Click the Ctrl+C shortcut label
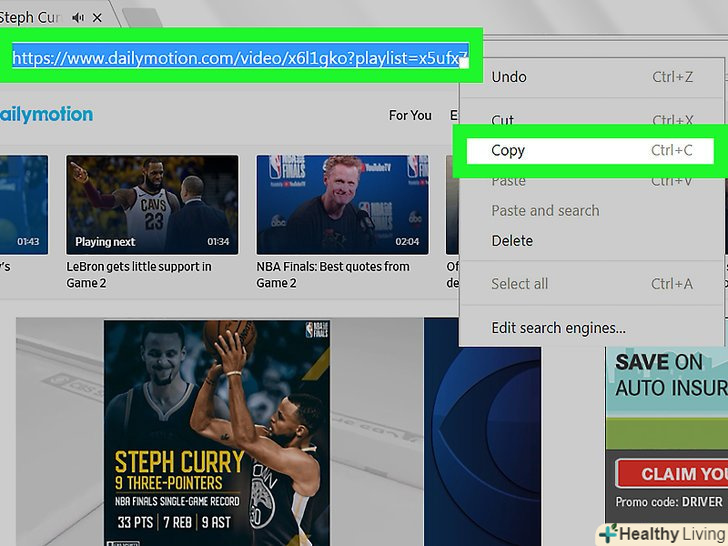Image resolution: width=728 pixels, height=546 pixels. [672, 150]
